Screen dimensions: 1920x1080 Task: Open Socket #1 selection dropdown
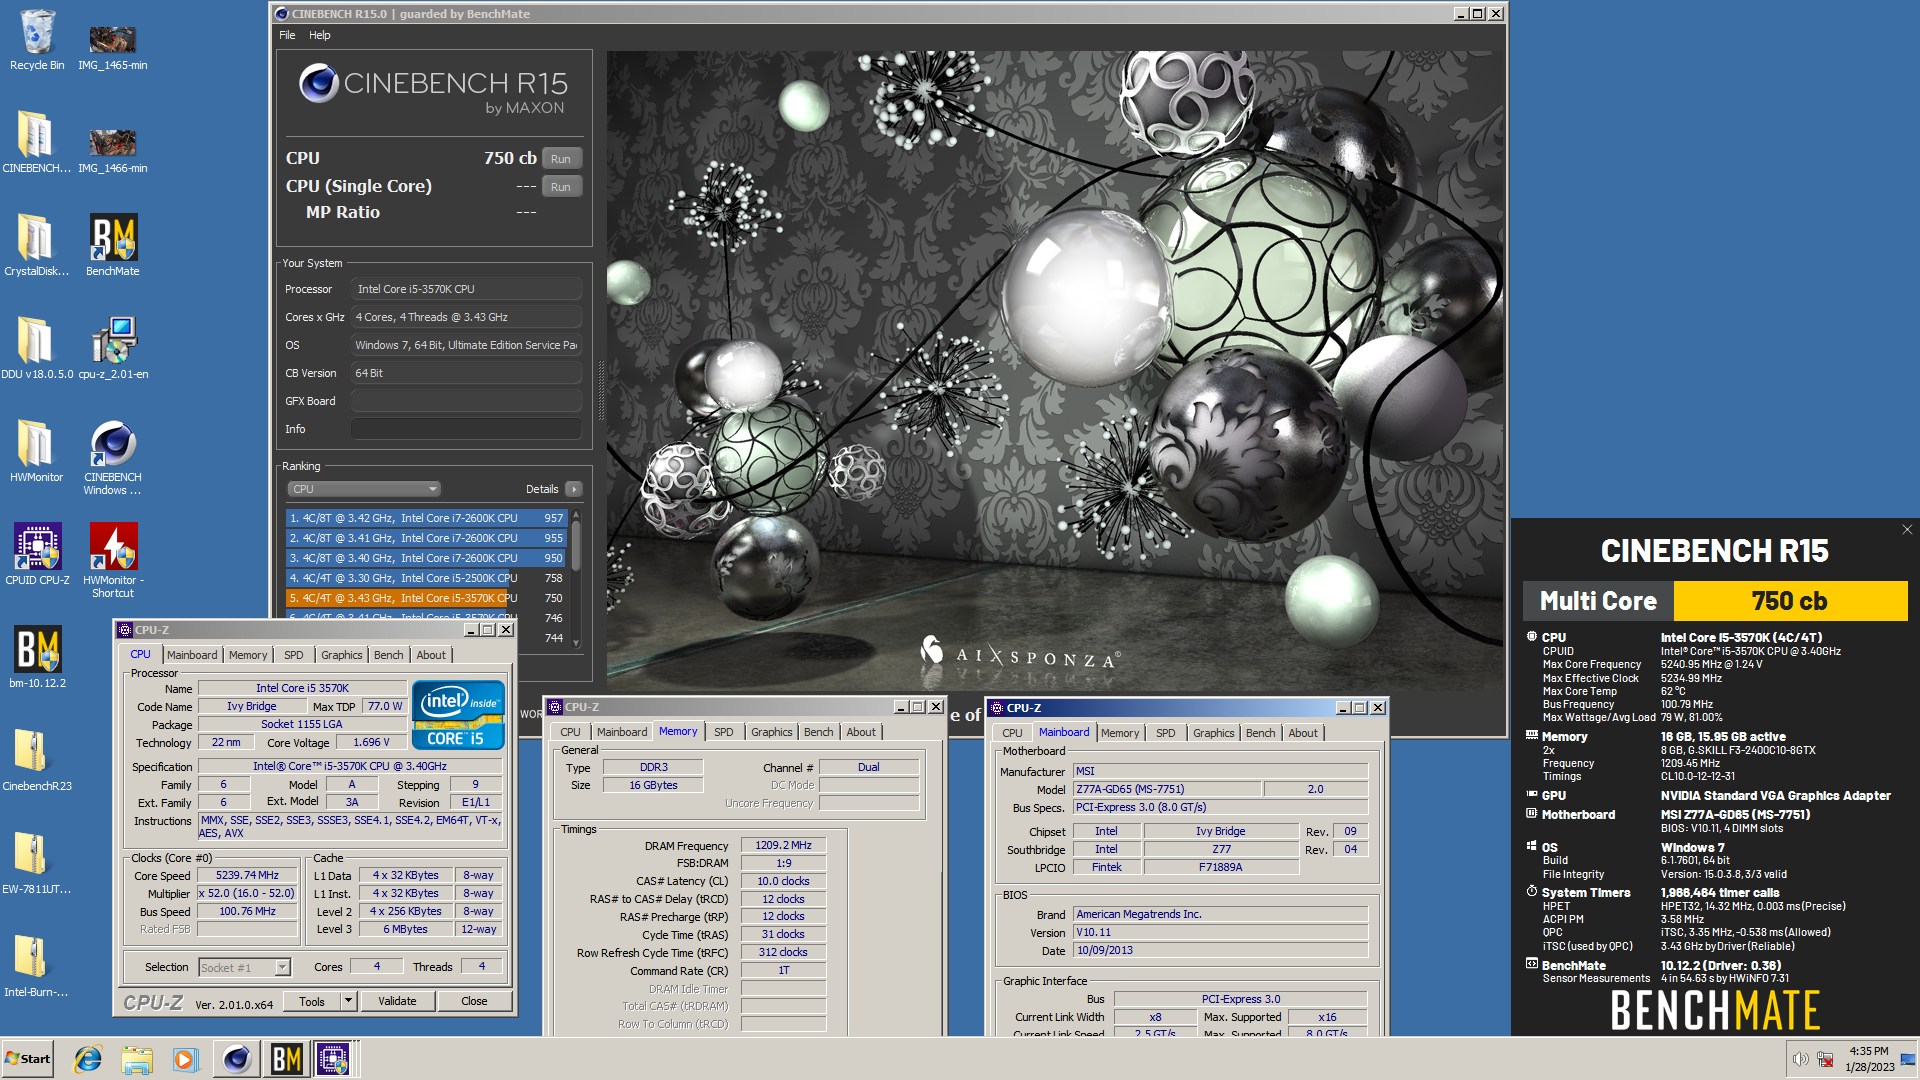[x=245, y=967]
